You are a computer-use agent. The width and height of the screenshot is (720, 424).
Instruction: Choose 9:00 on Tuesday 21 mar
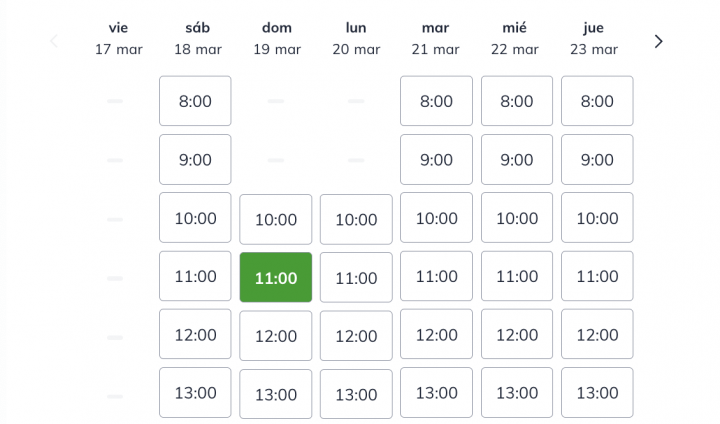pos(436,159)
